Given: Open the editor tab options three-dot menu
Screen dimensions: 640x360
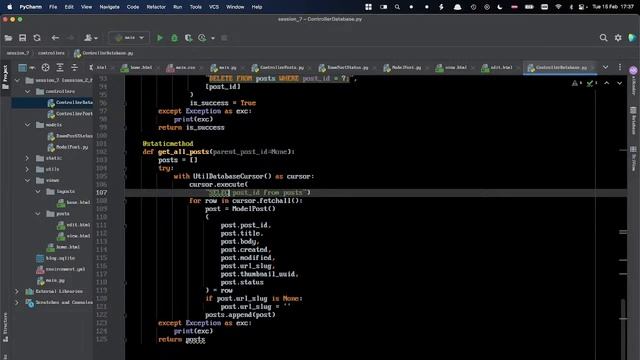Looking at the screenshot, I should [x=620, y=67].
